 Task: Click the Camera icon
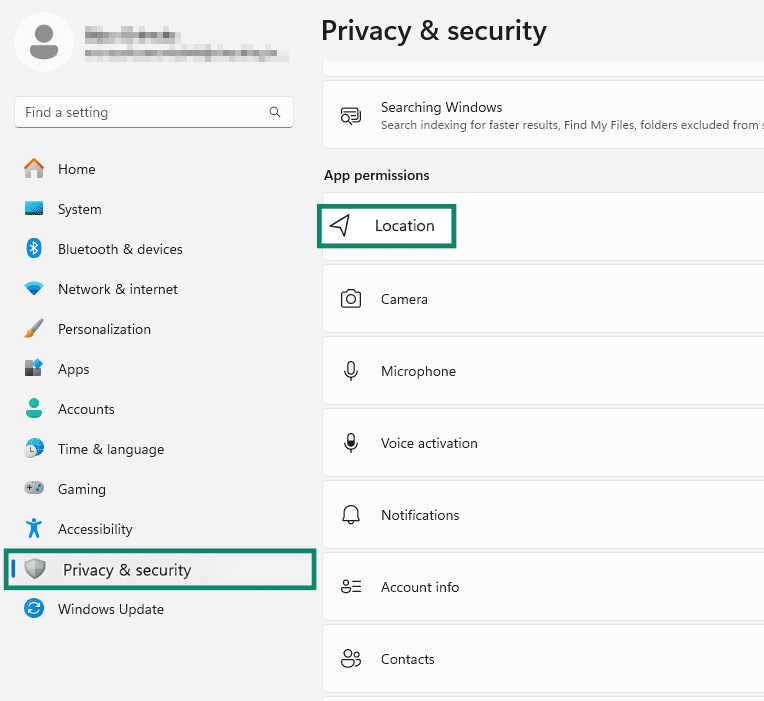[x=351, y=299]
